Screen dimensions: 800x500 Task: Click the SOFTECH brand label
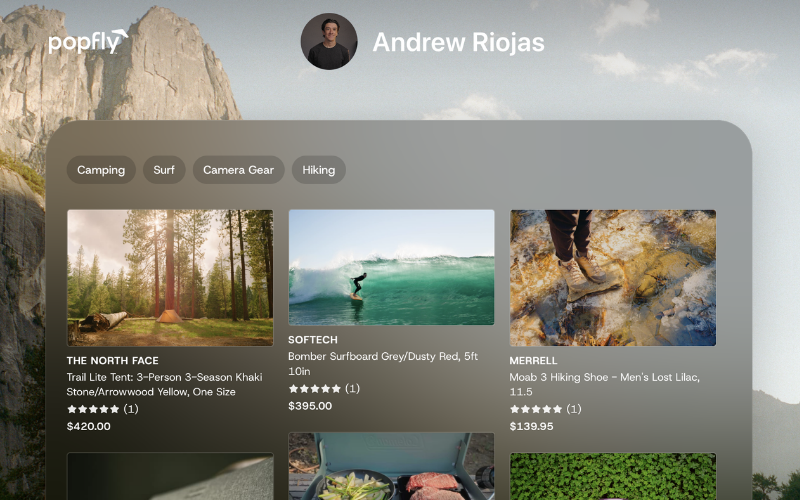[x=313, y=340]
